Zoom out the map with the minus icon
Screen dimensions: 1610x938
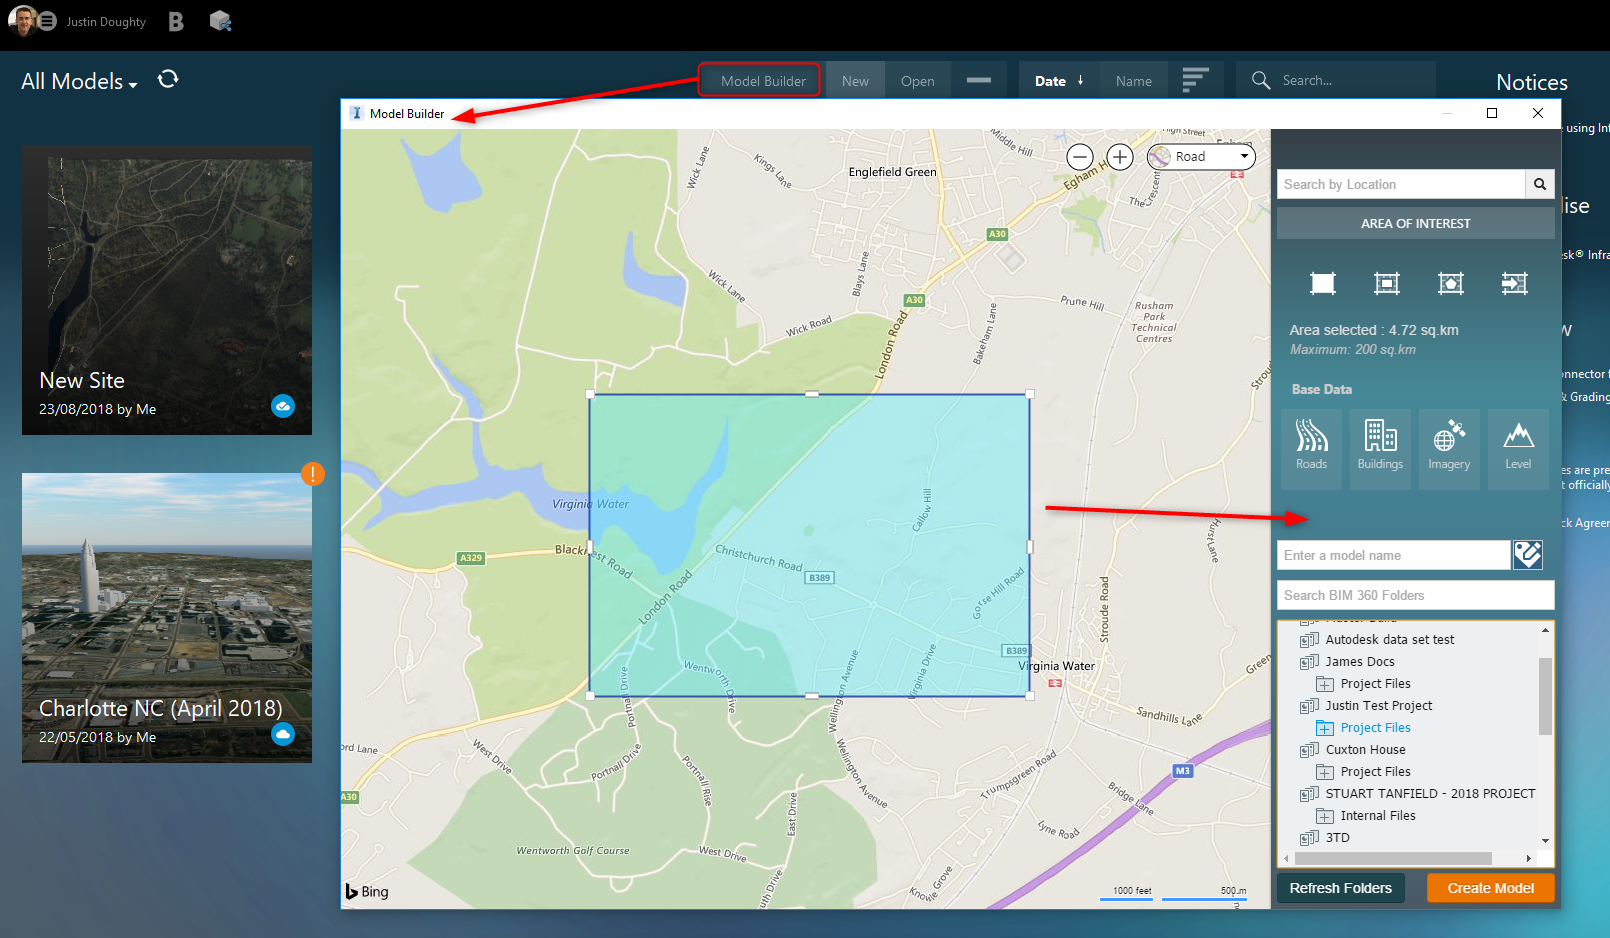[x=1080, y=157]
